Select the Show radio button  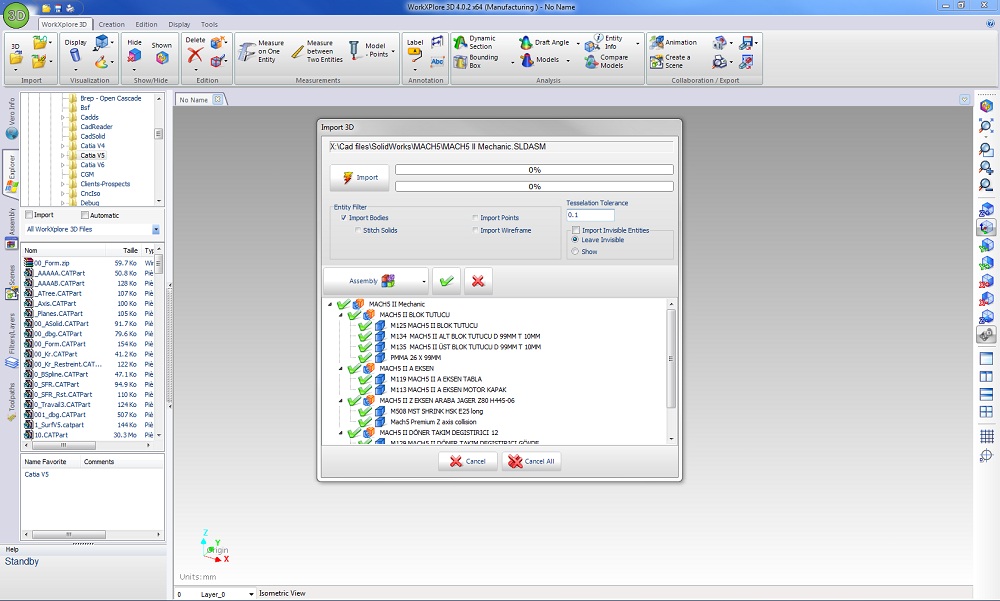click(x=575, y=251)
